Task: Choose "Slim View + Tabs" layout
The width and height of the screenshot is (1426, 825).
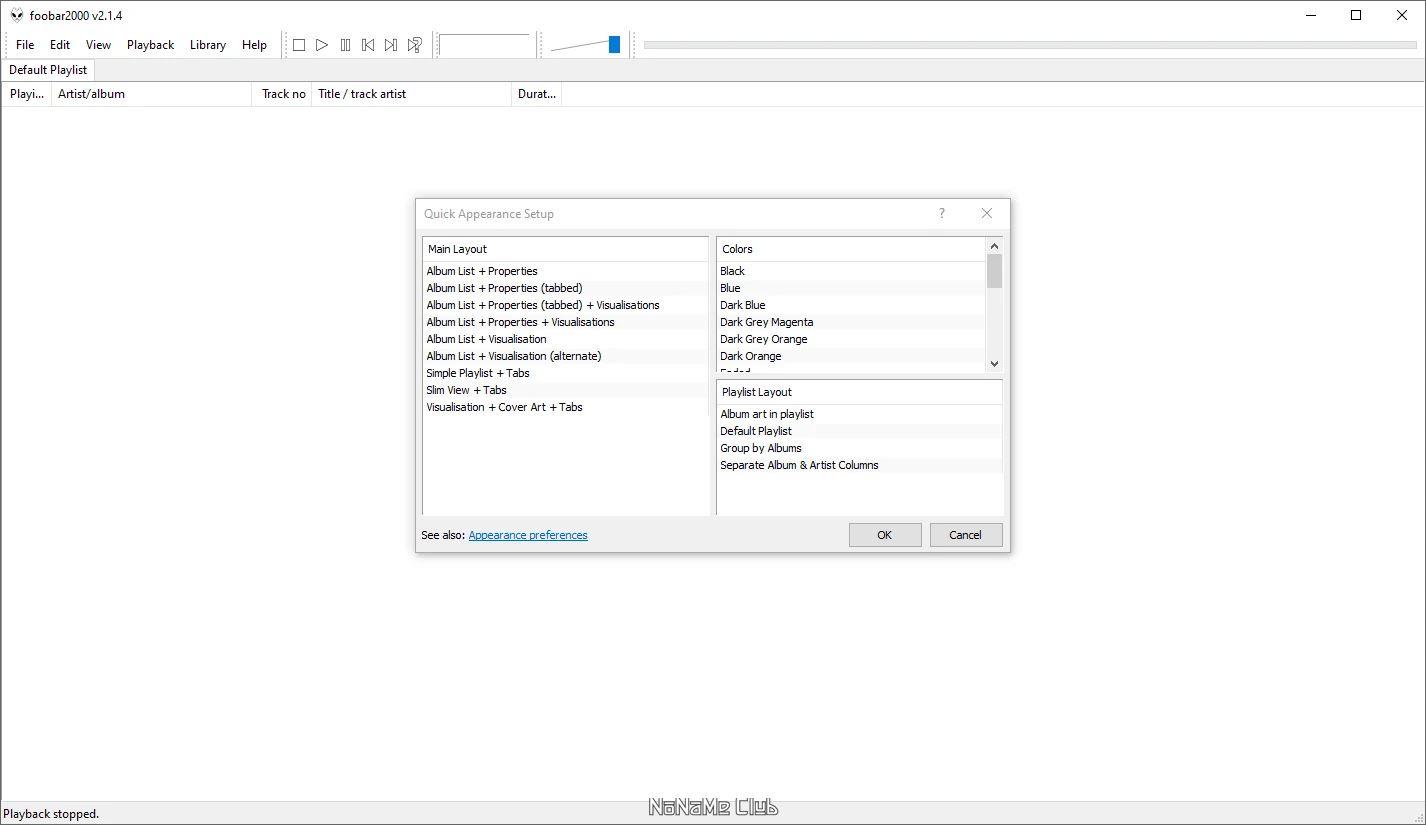Action: pos(565,390)
